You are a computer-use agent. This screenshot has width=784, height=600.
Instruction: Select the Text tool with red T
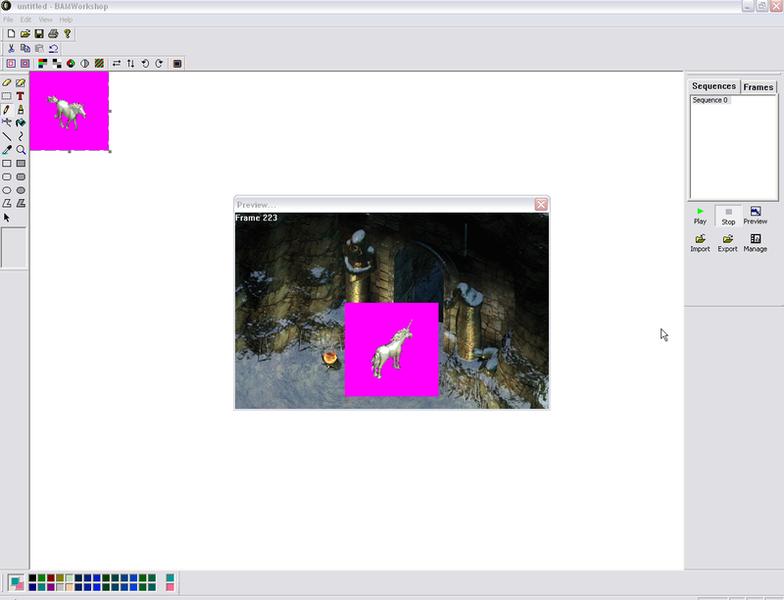click(x=20, y=96)
